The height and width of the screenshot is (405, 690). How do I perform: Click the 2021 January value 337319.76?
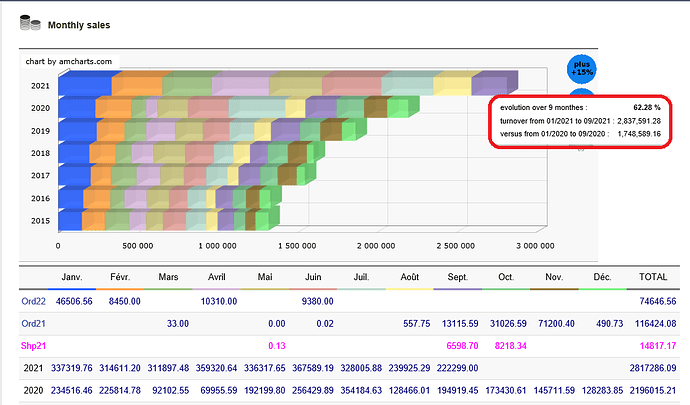[72, 368]
